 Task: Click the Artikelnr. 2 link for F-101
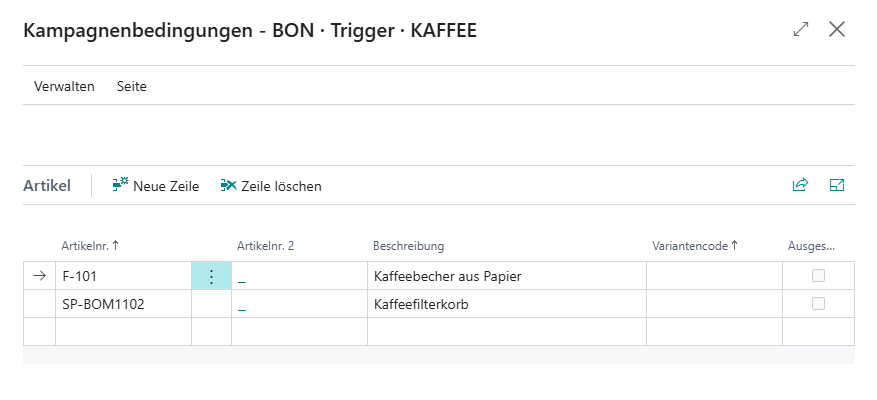click(242, 277)
